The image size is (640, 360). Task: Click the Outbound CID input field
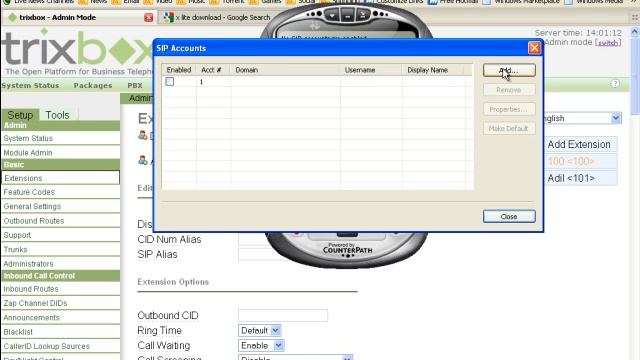click(x=283, y=315)
